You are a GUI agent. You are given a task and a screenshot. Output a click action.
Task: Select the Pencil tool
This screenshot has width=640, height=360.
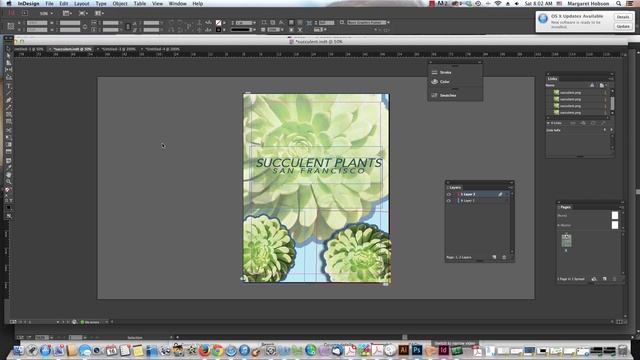(9, 108)
